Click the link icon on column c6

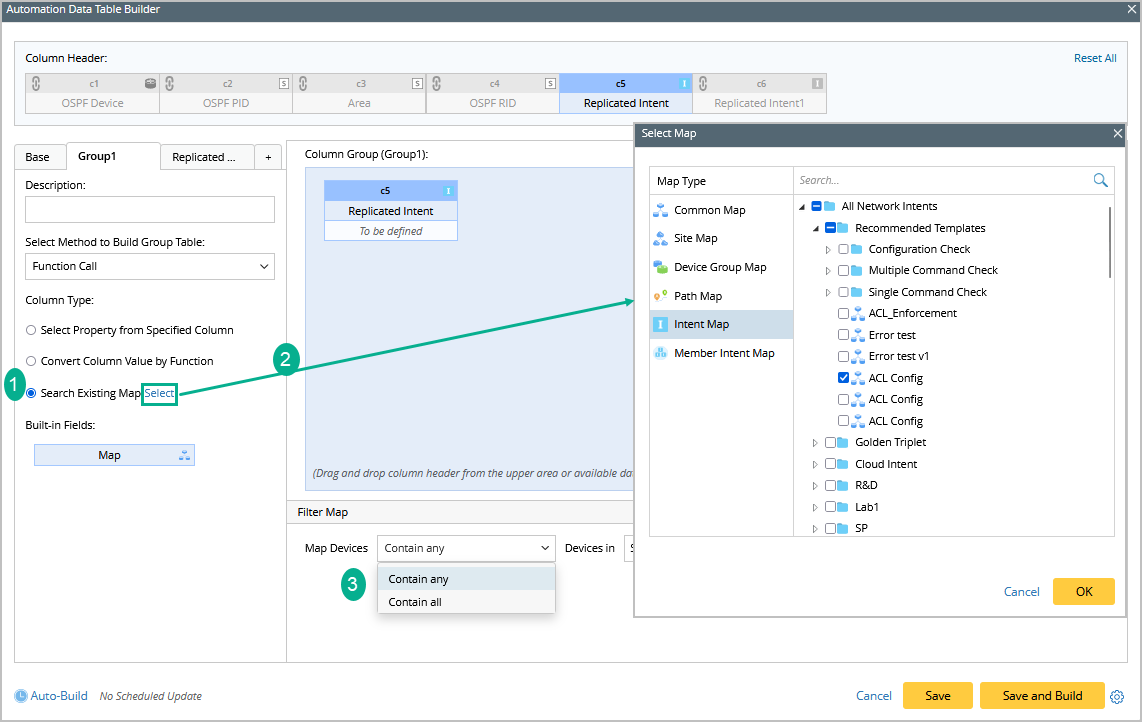(x=702, y=83)
